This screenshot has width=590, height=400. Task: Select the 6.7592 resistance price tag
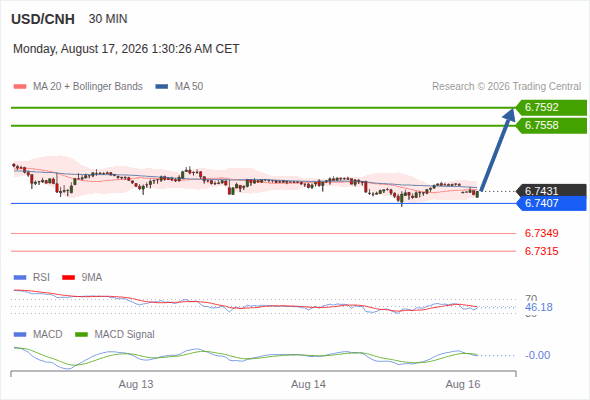[x=551, y=108]
